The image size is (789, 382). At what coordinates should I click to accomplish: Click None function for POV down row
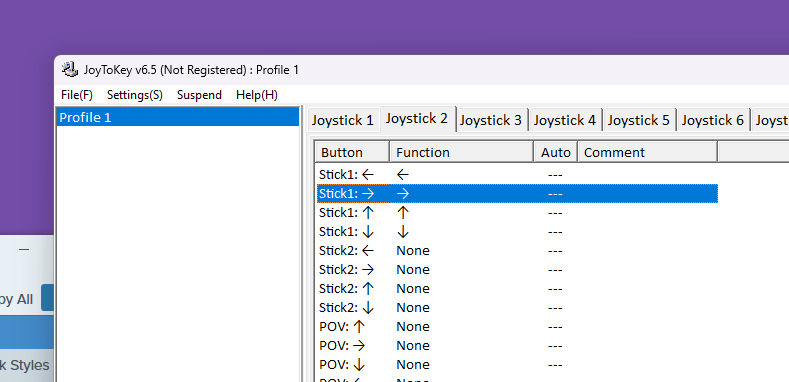coord(413,364)
